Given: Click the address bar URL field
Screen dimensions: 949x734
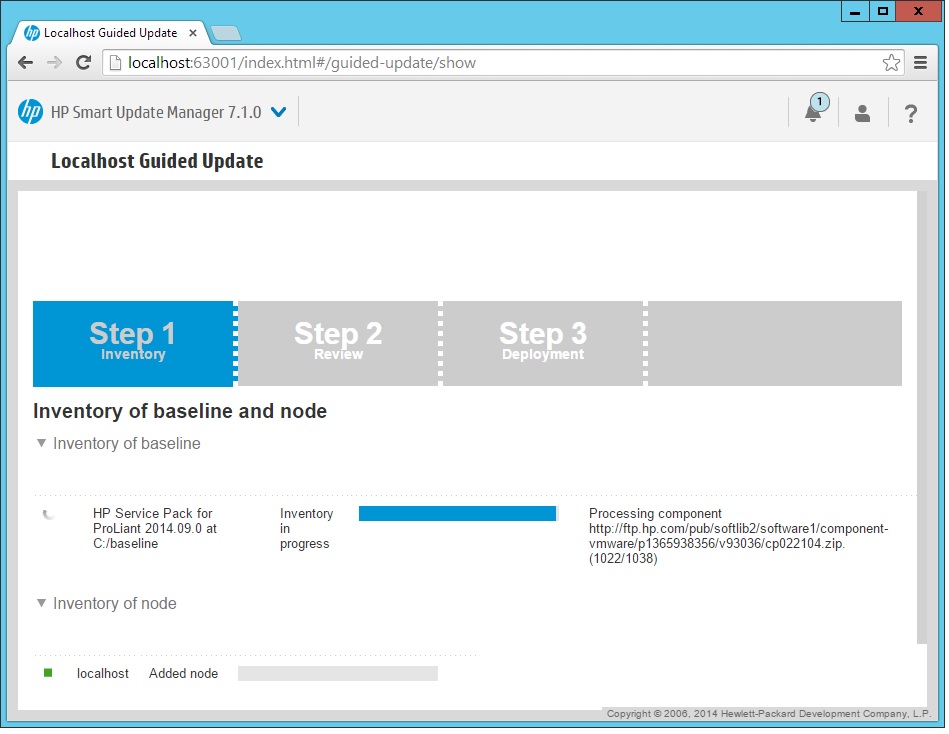Looking at the screenshot, I should pos(500,63).
